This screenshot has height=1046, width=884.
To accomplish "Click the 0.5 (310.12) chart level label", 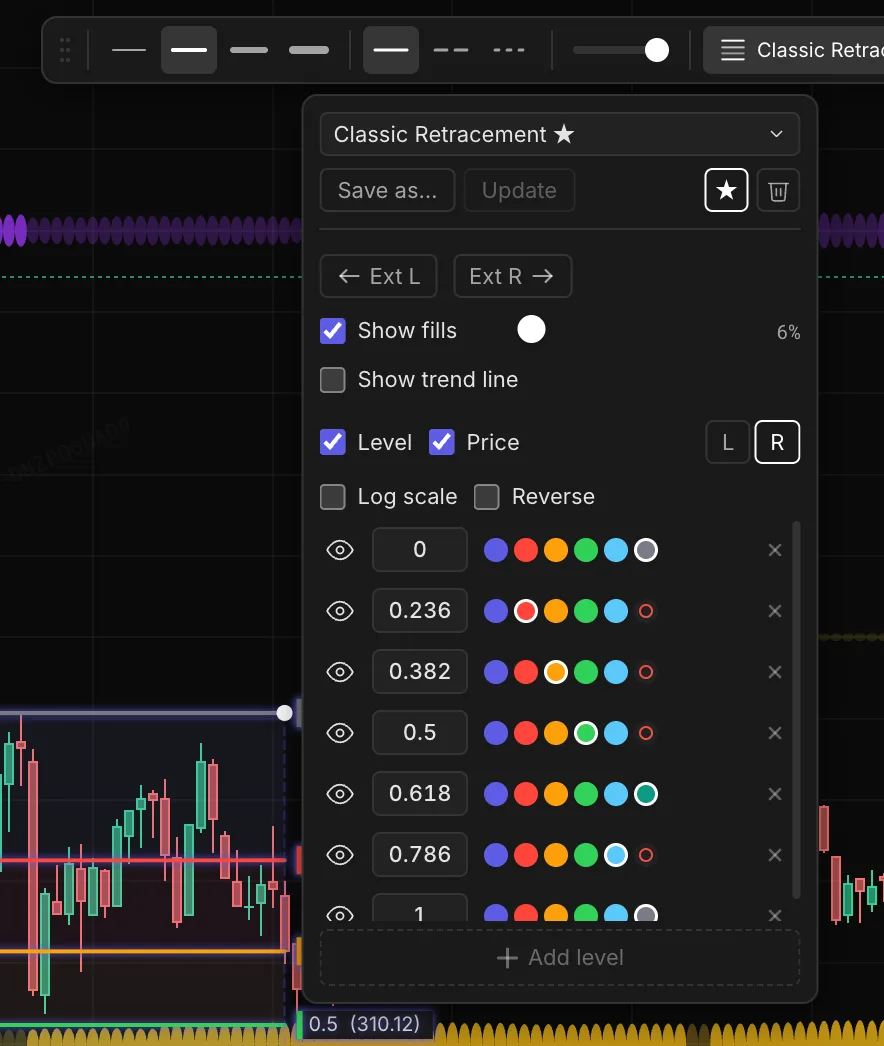I will pyautogui.click(x=365, y=1024).
